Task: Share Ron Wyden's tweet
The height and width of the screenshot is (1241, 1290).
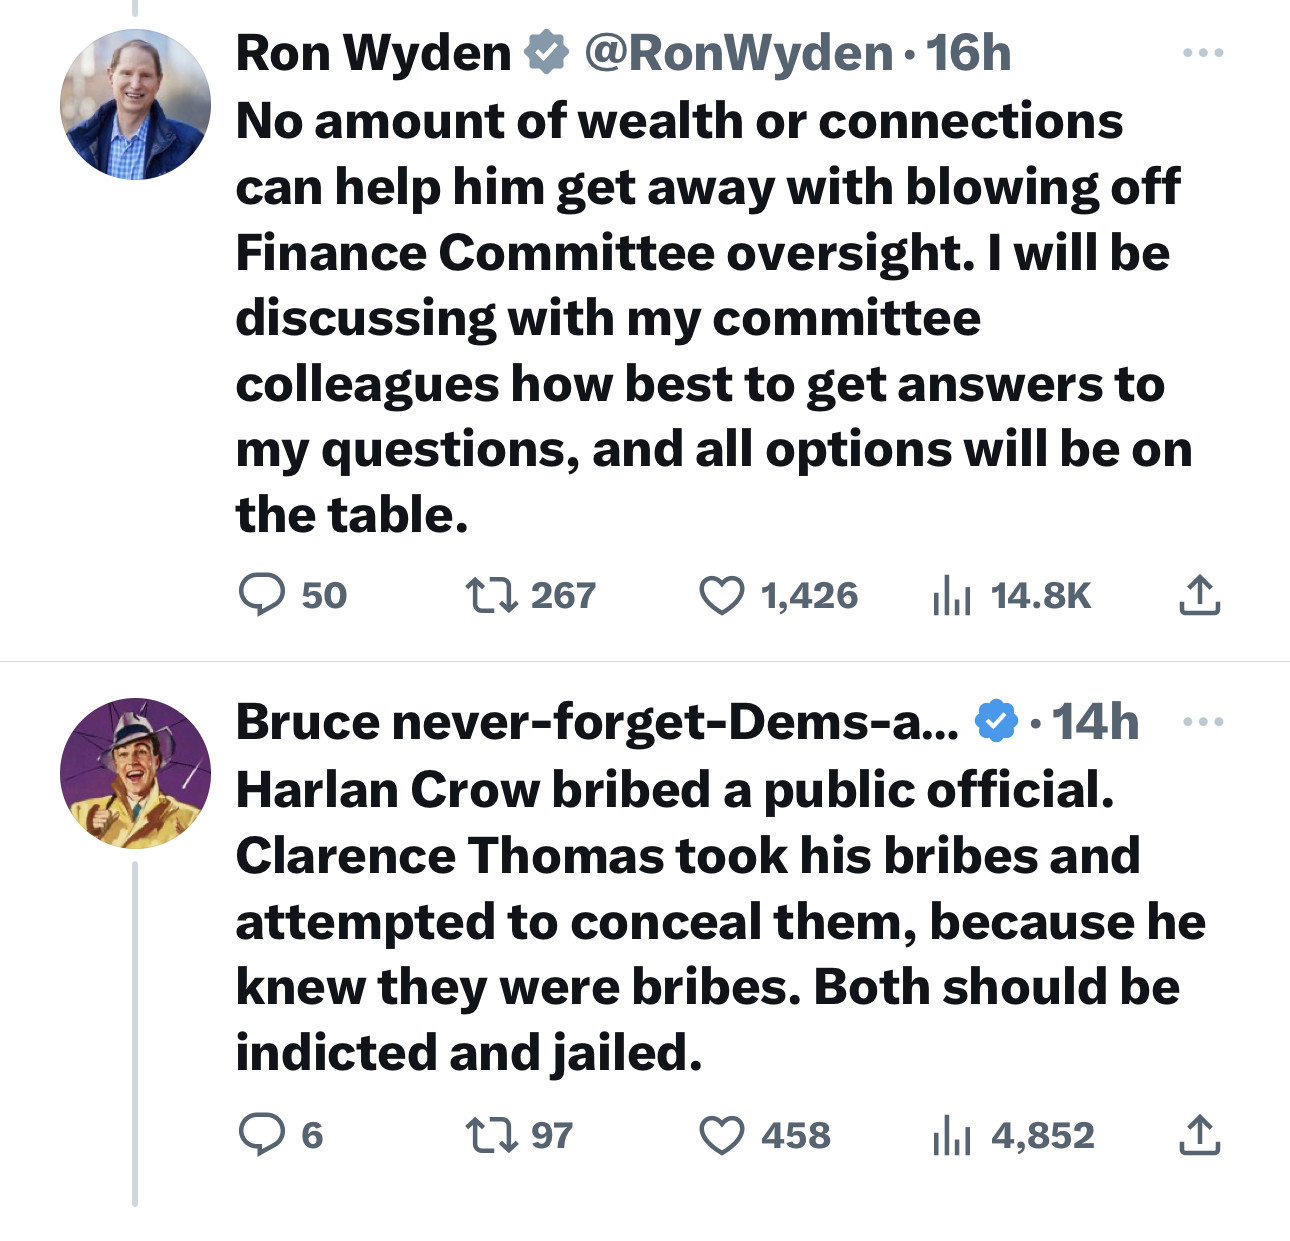Action: coord(1199,596)
